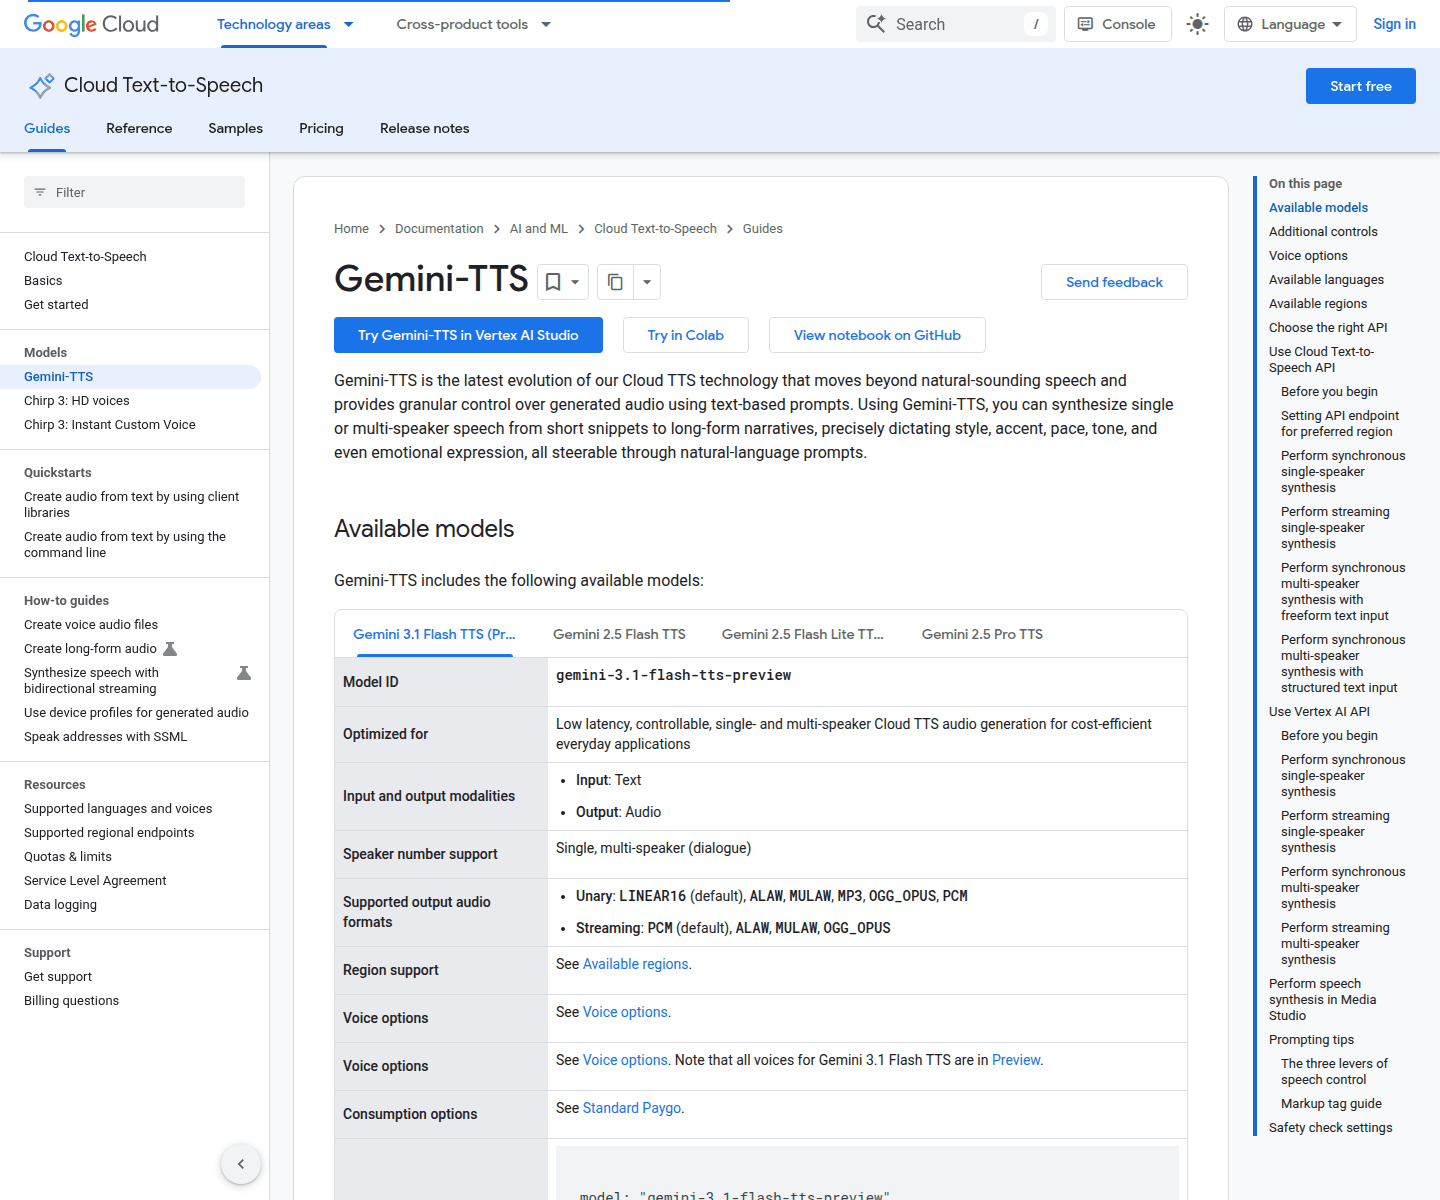The image size is (1440, 1200).
Task: Open Billing questions sidebar link
Action: pyautogui.click(x=71, y=1001)
